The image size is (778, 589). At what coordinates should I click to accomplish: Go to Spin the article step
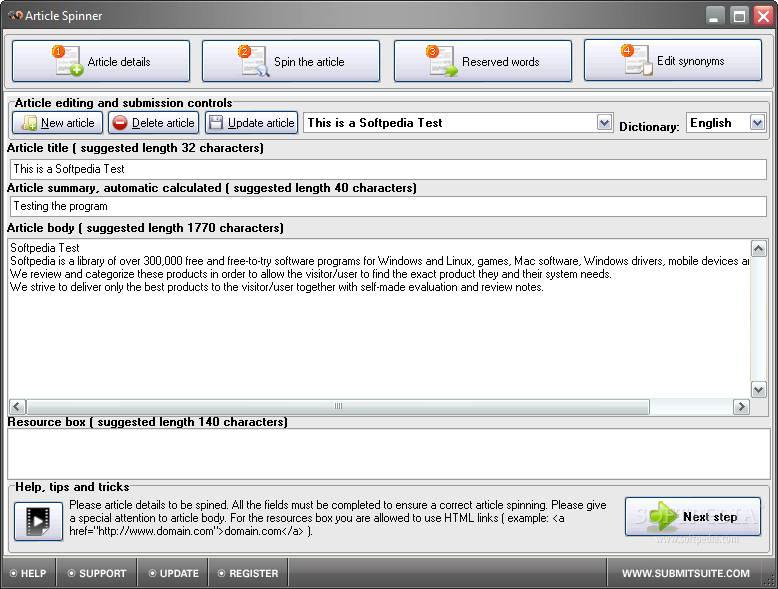(x=291, y=61)
